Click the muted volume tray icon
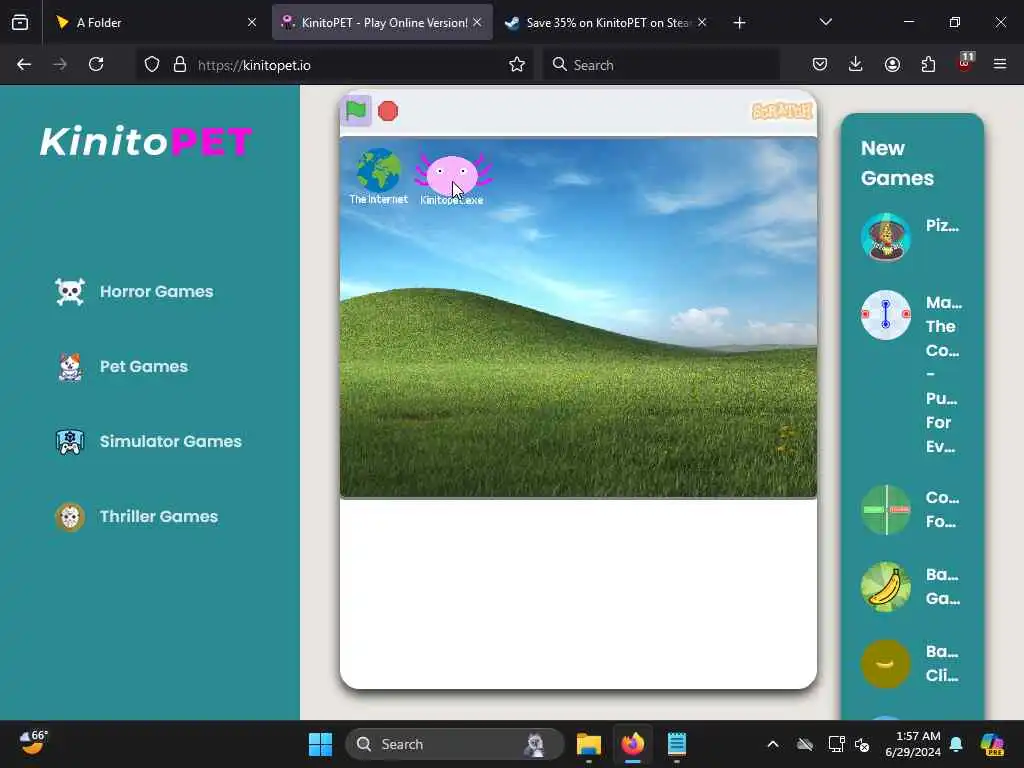Image resolution: width=1024 pixels, height=768 pixels. [863, 744]
